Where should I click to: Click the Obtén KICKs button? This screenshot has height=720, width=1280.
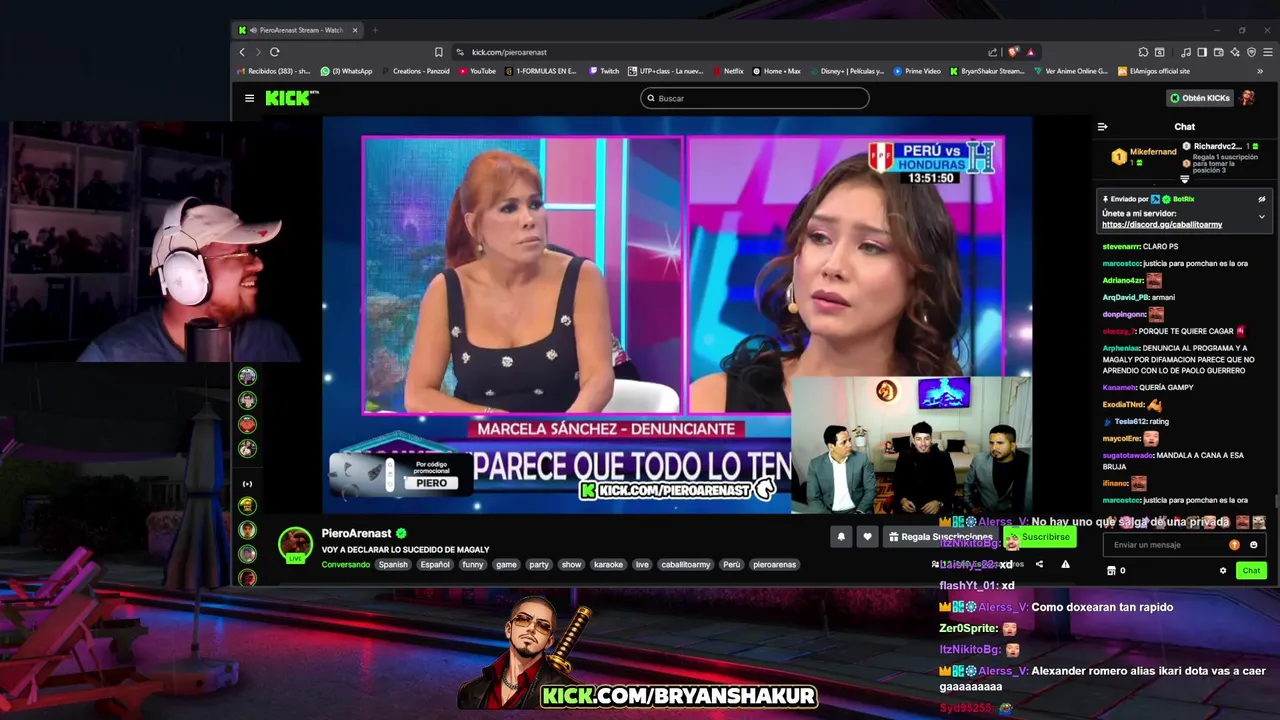click(1200, 98)
